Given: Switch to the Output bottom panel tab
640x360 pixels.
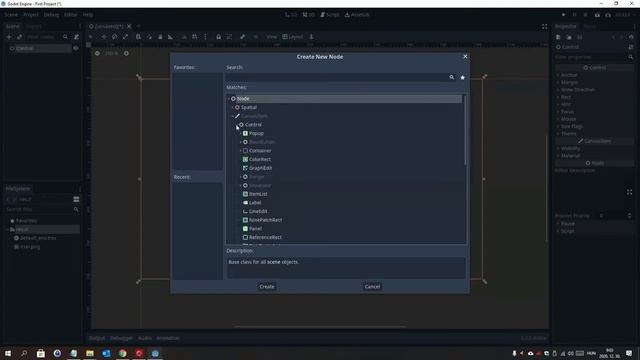Looking at the screenshot, I should coord(97,338).
